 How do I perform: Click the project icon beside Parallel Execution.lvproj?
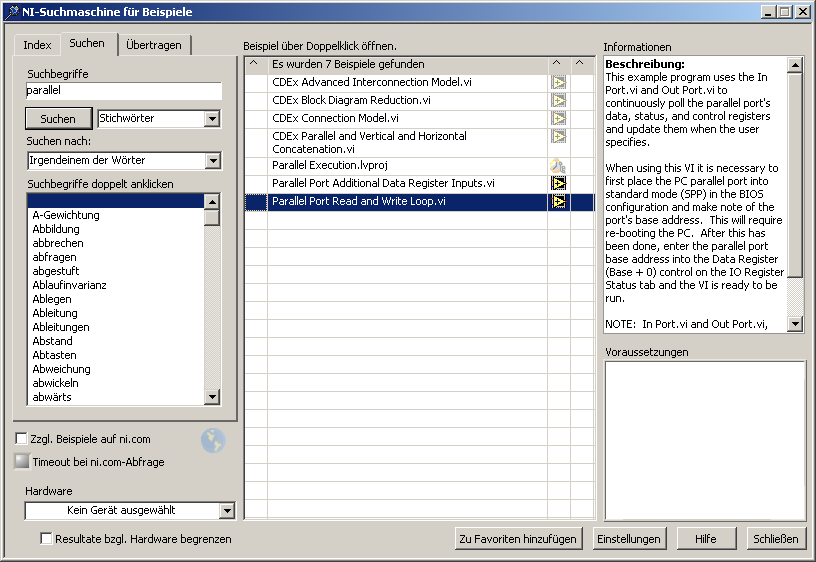tap(558, 166)
